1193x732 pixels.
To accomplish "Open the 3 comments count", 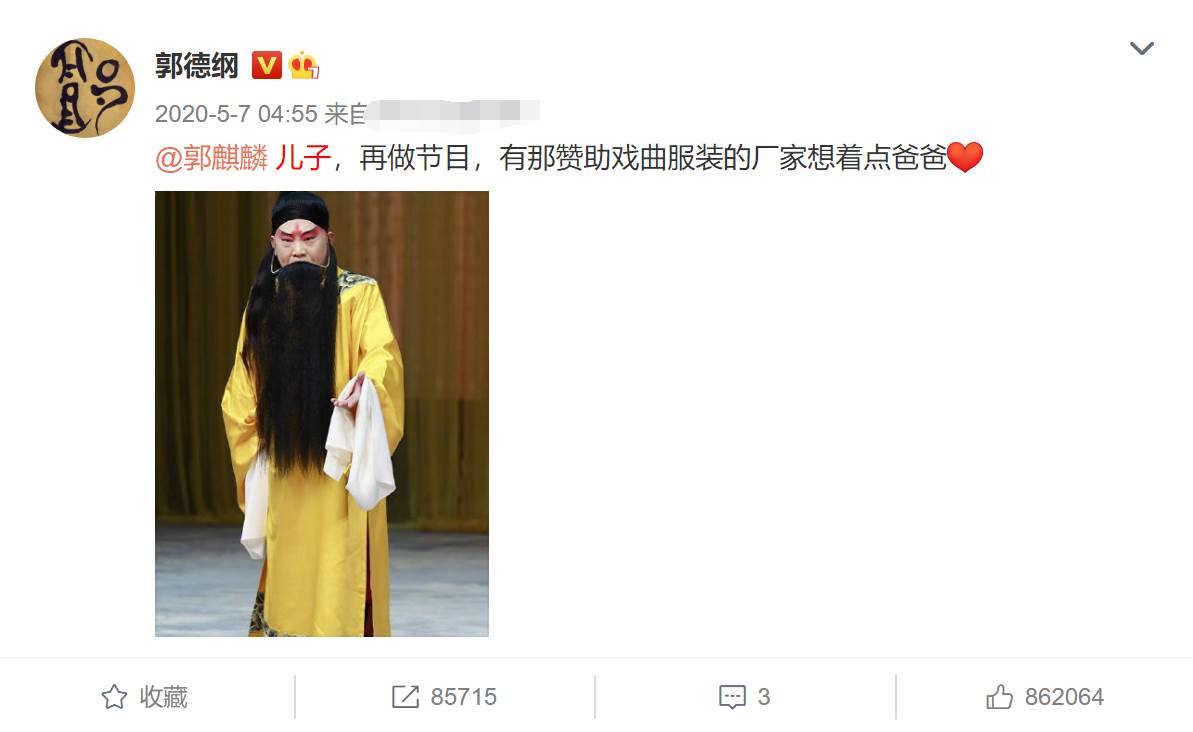I will 764,696.
